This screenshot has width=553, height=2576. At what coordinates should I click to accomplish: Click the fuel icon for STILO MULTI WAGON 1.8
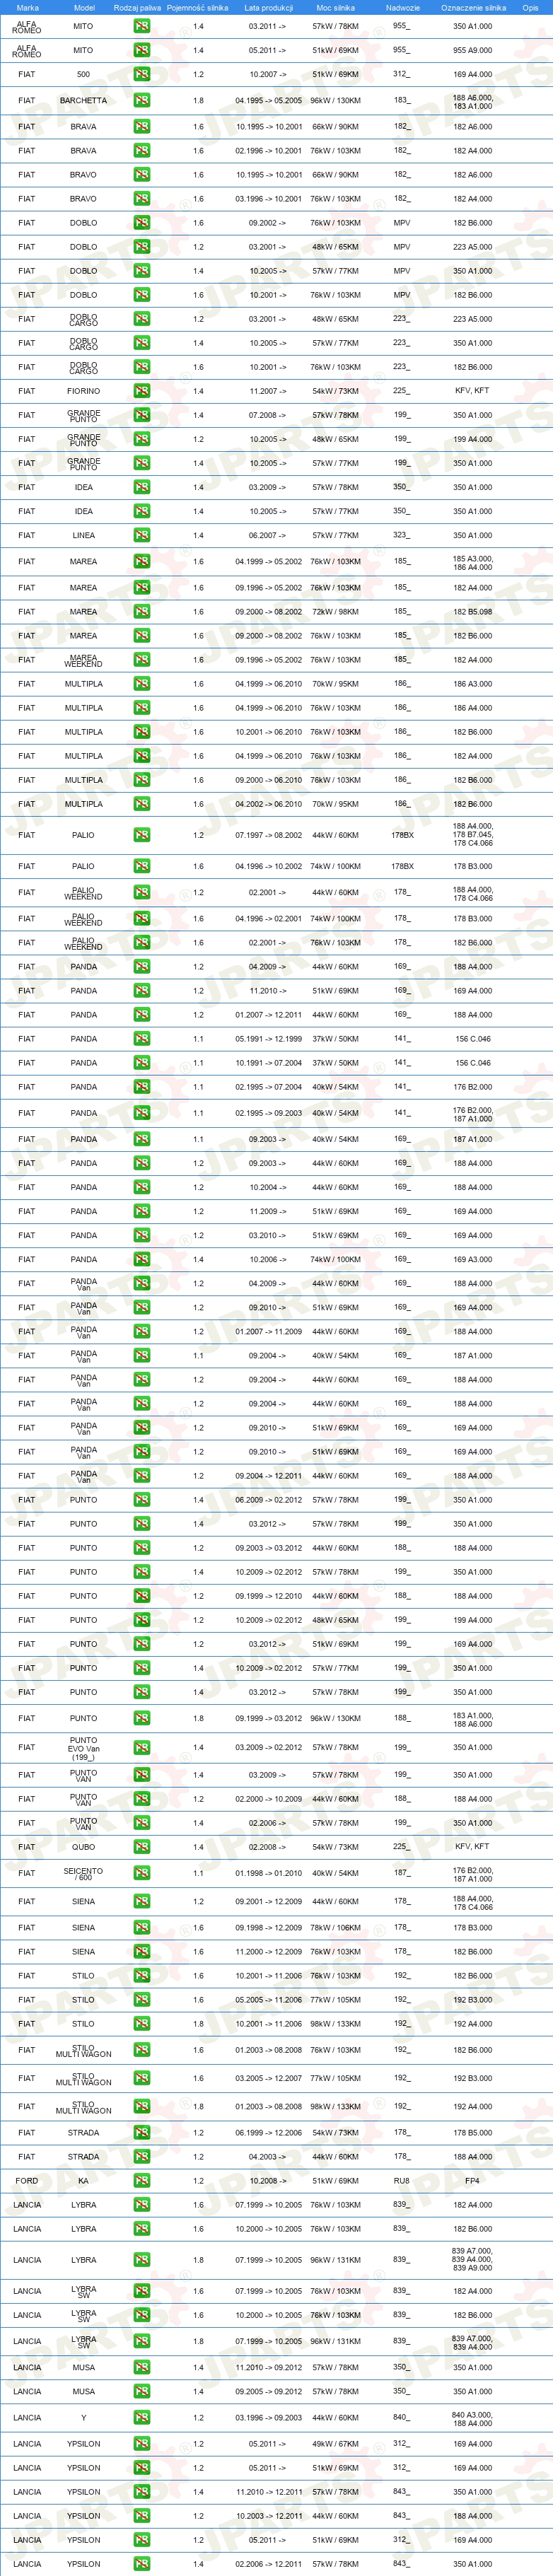142,2106
